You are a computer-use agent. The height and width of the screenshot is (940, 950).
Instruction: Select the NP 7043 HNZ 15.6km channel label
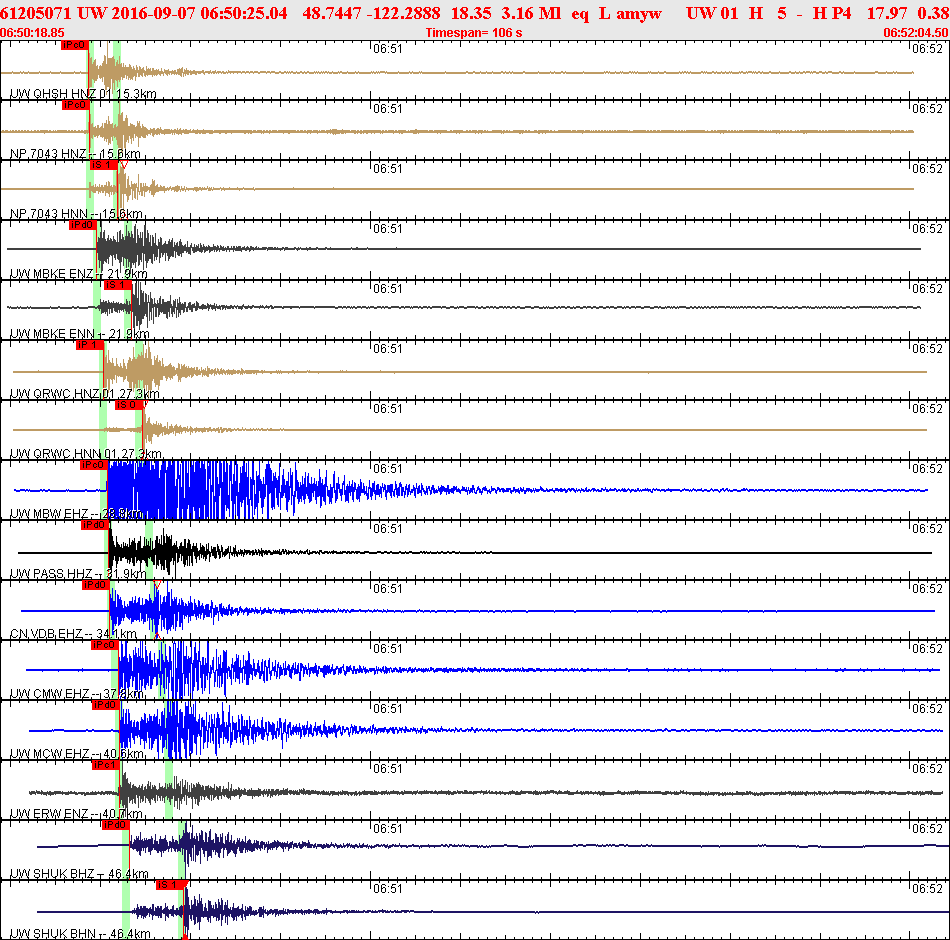[75, 154]
